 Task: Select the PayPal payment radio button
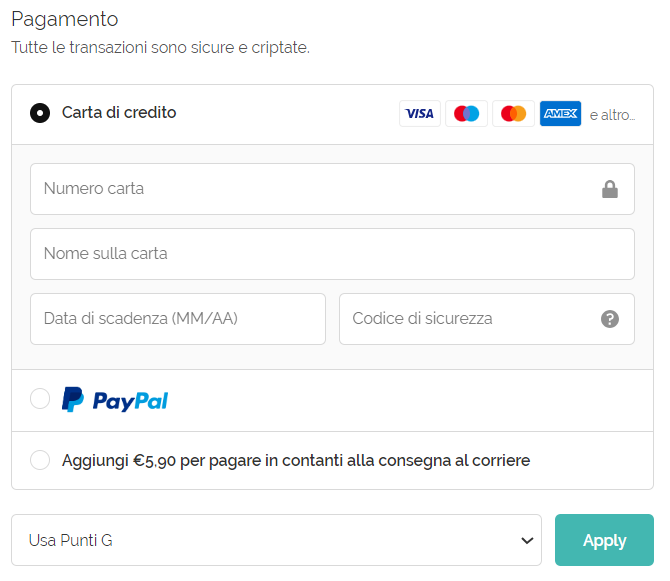point(40,399)
